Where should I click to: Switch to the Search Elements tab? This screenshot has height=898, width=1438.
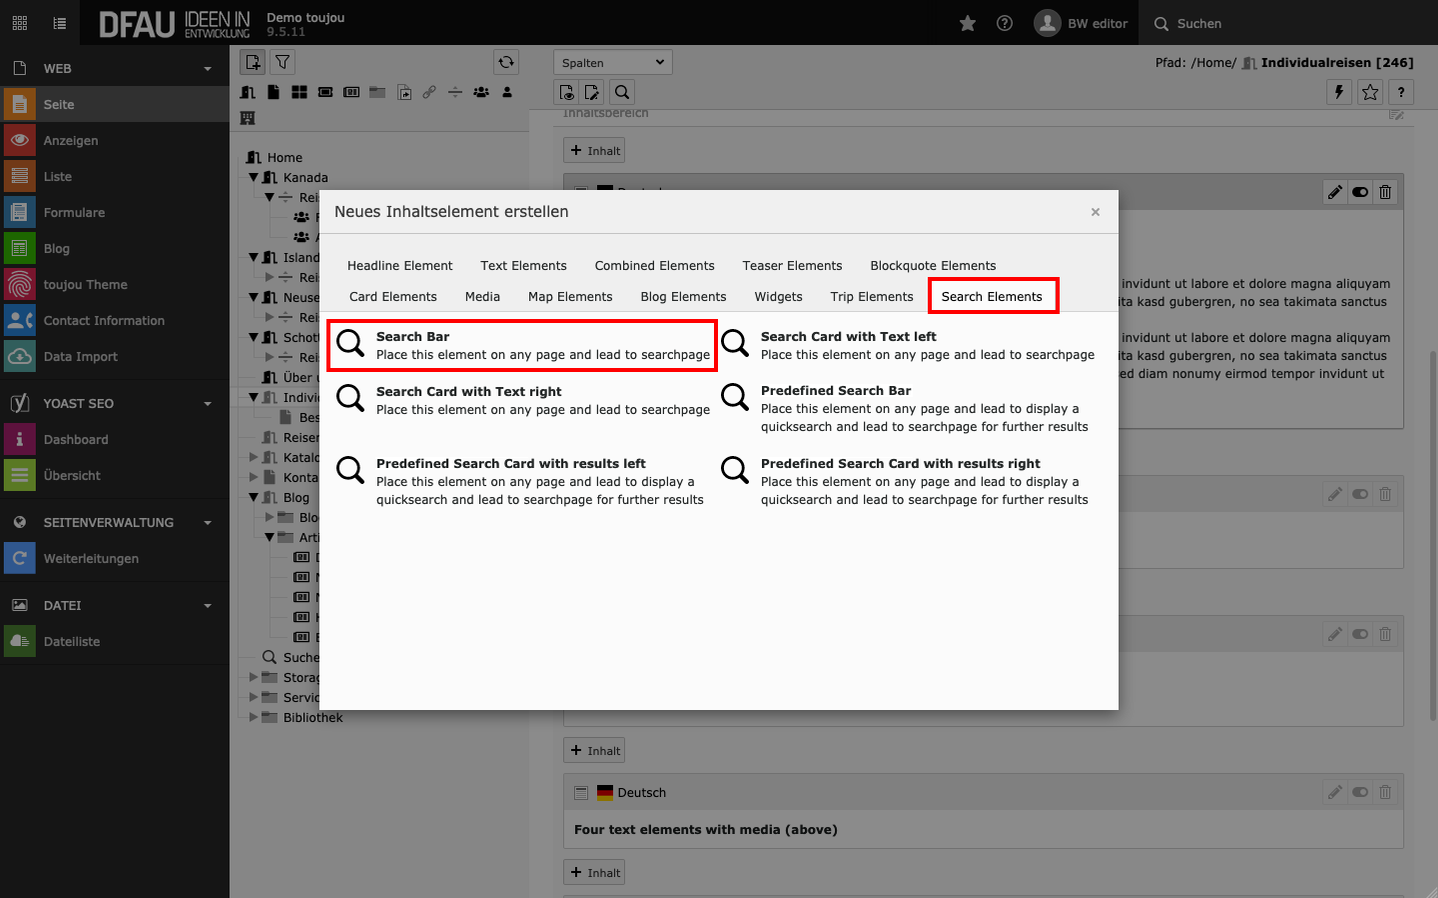pos(991,297)
